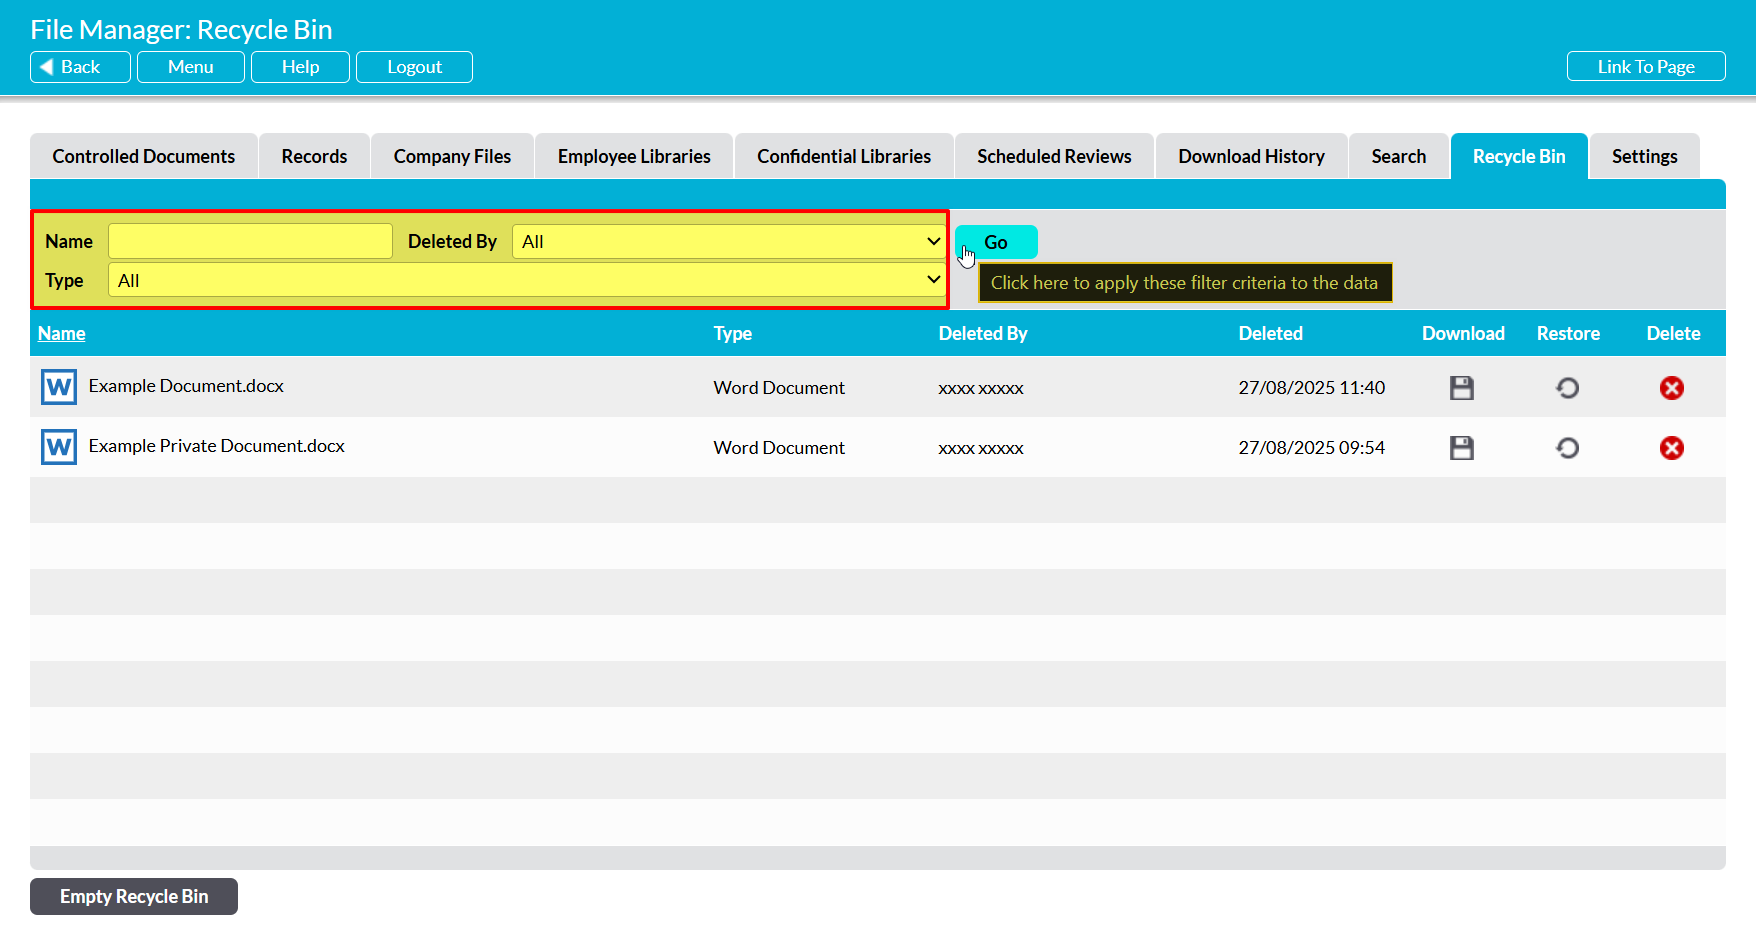Switch to Controlled Documents tab
This screenshot has height=942, width=1756.
point(144,157)
